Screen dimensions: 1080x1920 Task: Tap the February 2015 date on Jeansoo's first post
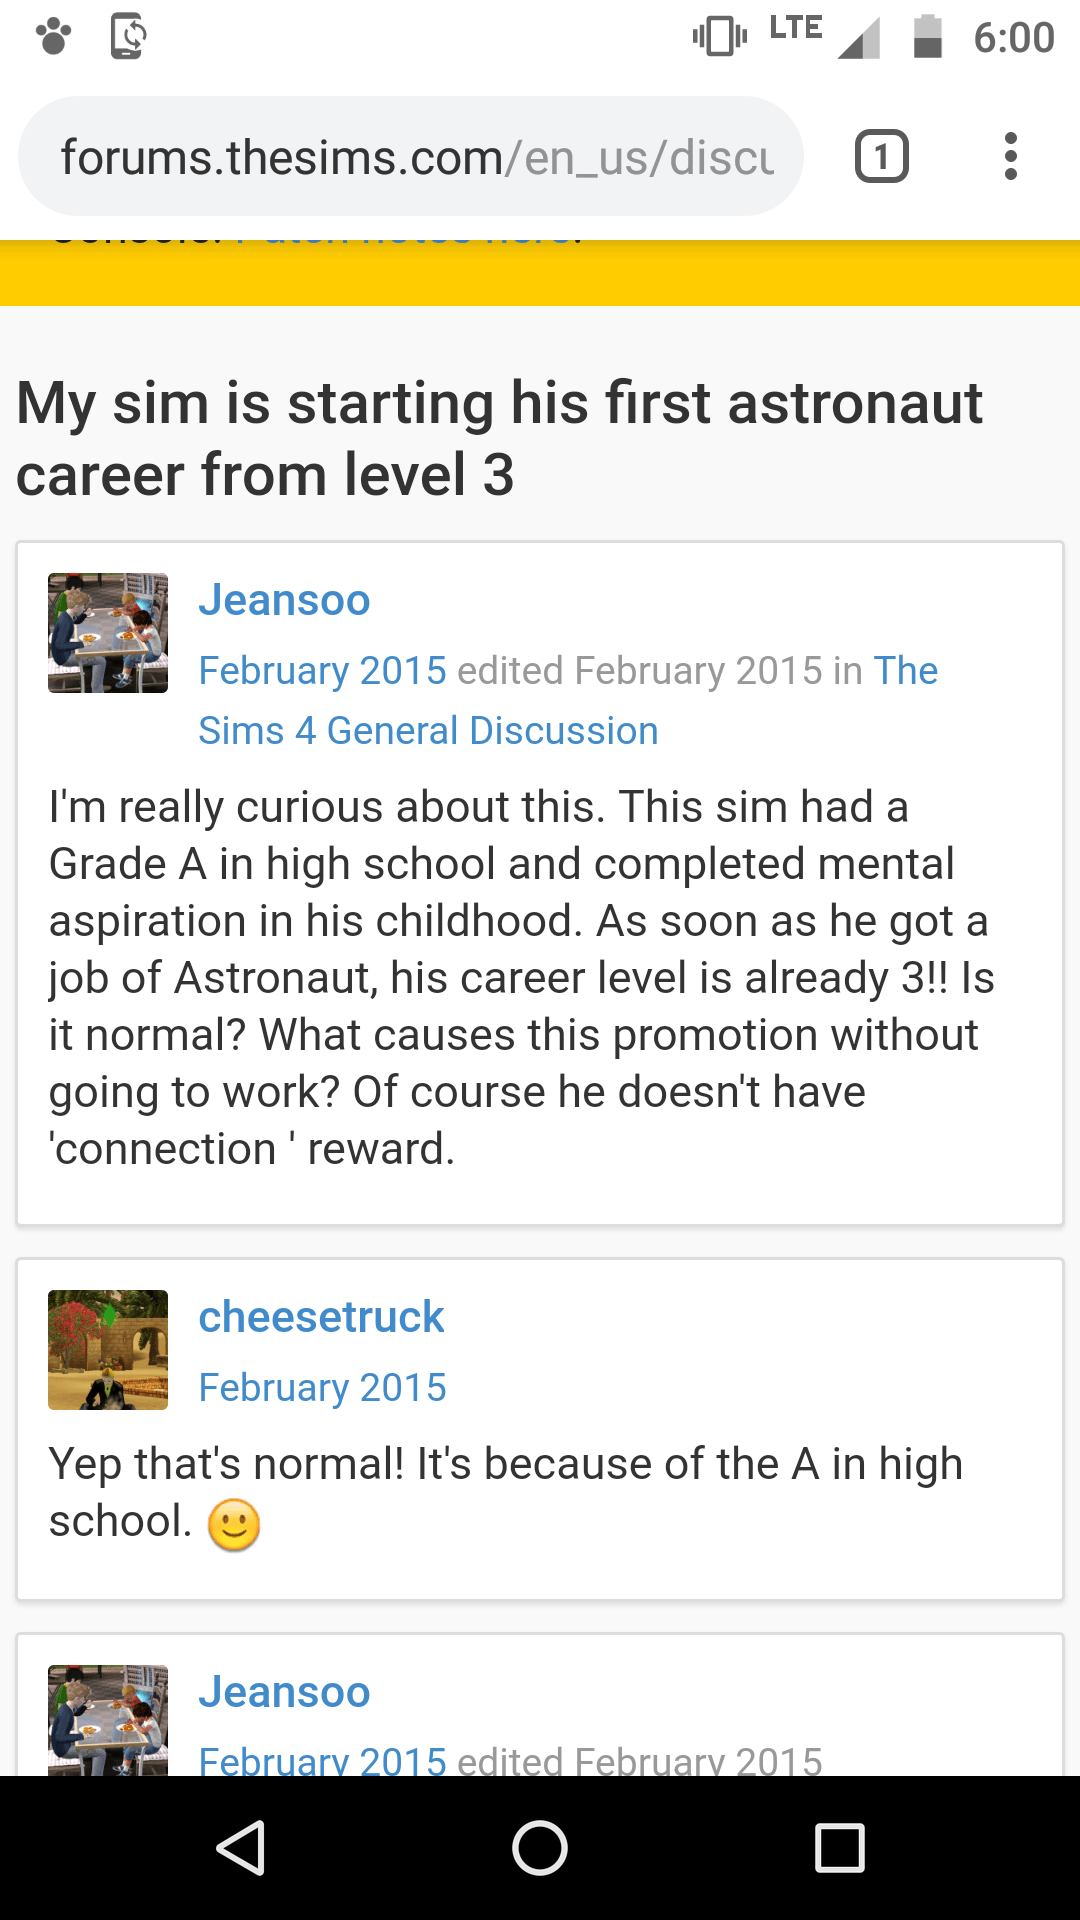tap(322, 671)
